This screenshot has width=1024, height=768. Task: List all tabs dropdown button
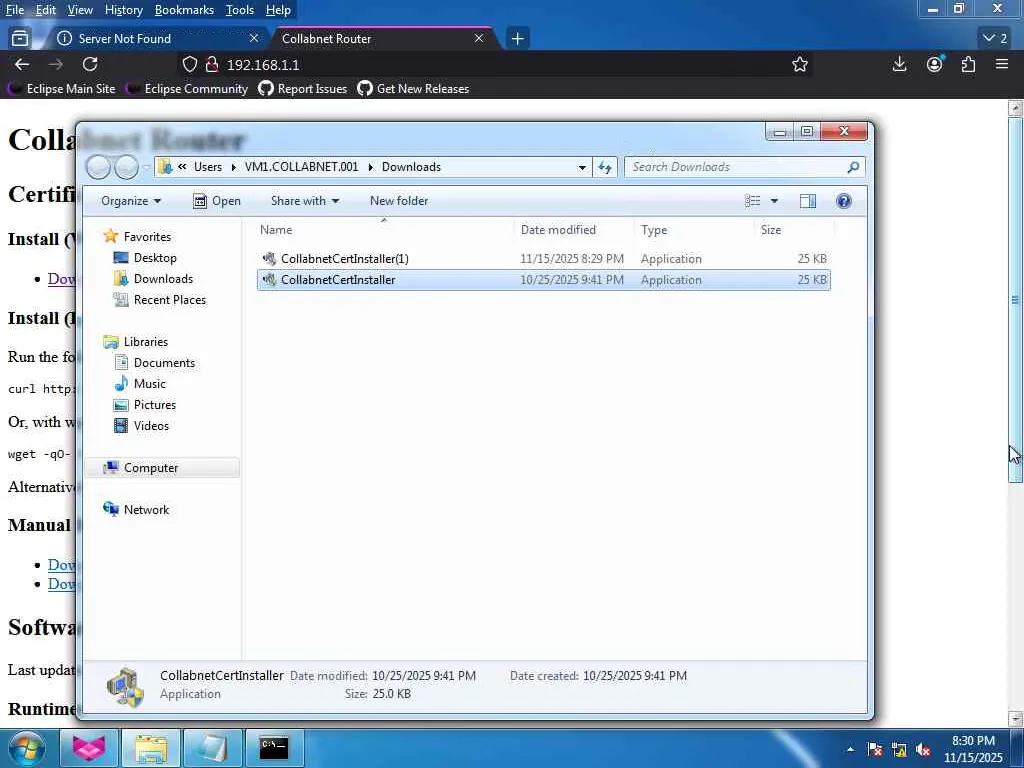click(x=995, y=39)
